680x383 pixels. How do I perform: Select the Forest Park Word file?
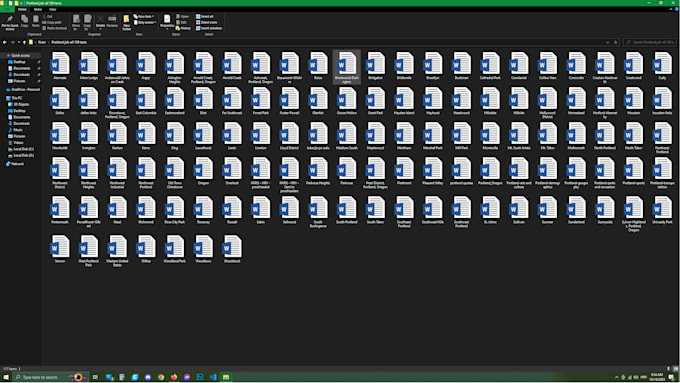point(261,101)
